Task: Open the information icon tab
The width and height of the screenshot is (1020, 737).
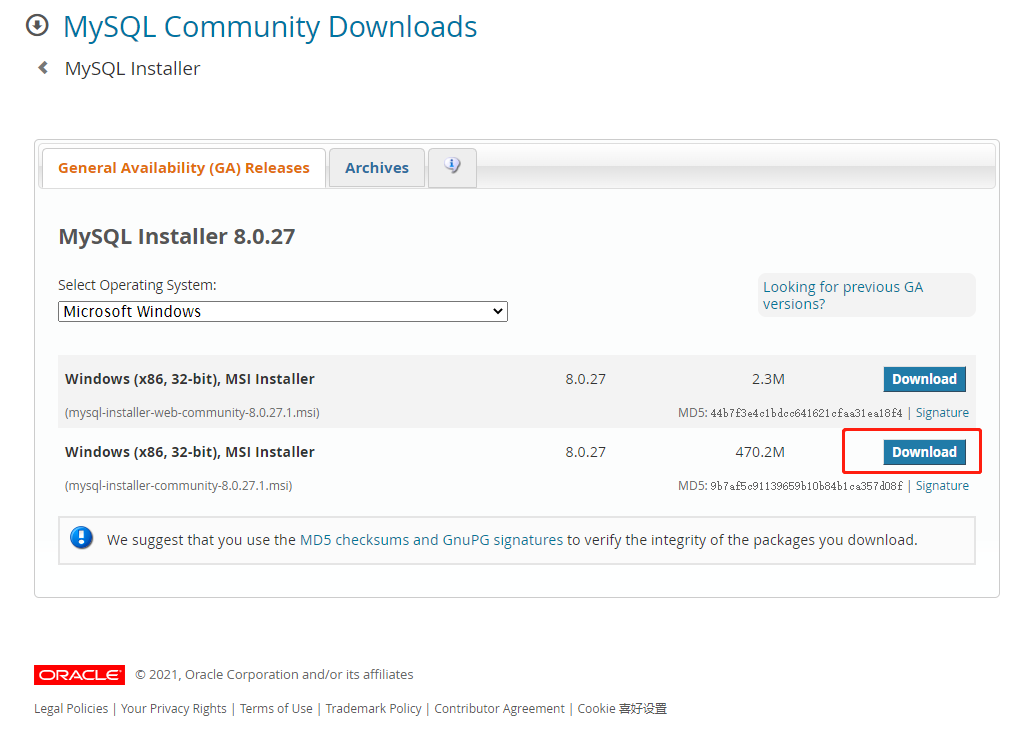Action: tap(452, 167)
